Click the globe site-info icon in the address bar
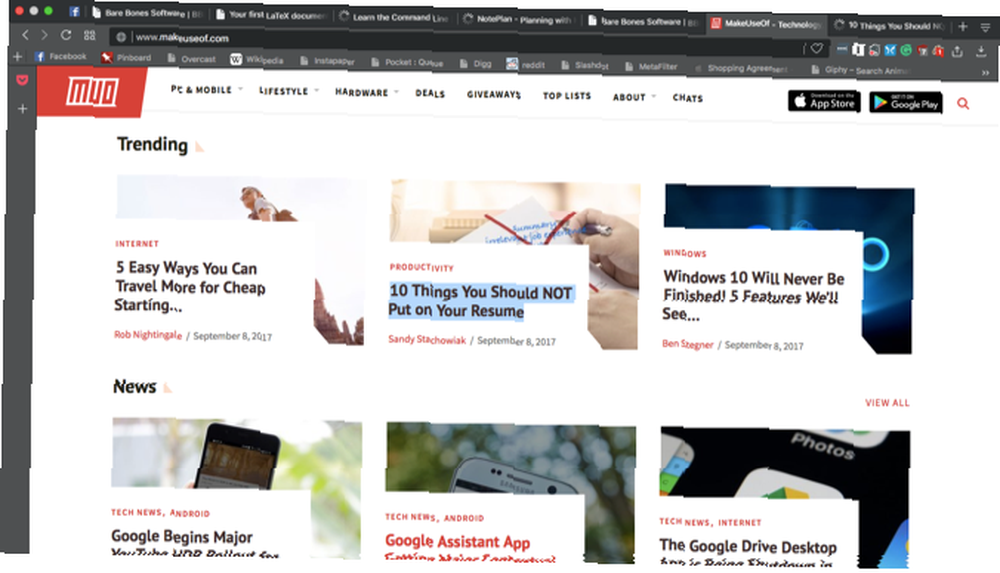This screenshot has height=573, width=1000. pos(121,37)
